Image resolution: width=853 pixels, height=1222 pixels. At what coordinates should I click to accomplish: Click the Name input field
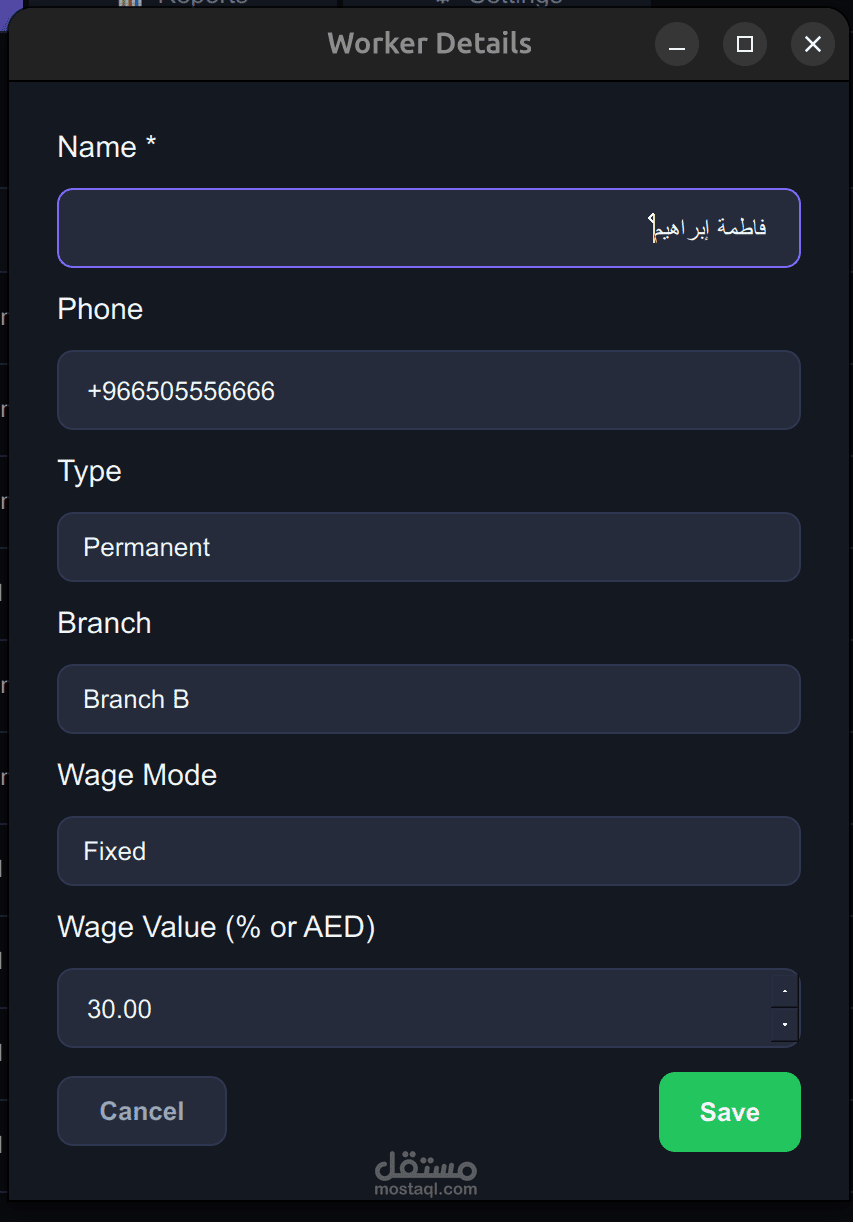(x=428, y=228)
